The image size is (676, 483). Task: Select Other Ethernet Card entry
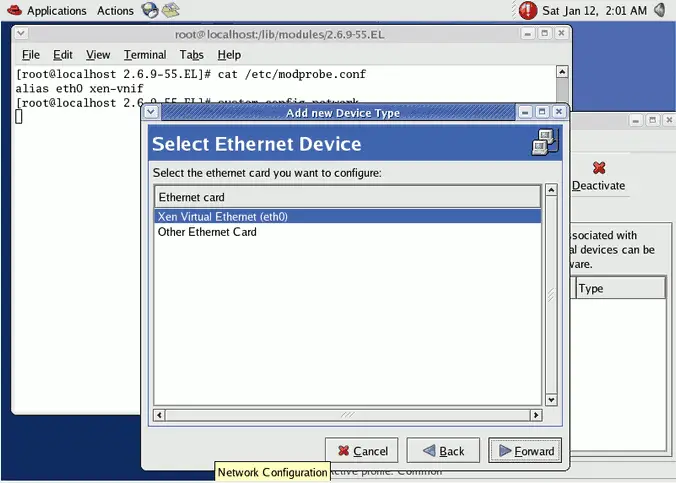tap(207, 232)
